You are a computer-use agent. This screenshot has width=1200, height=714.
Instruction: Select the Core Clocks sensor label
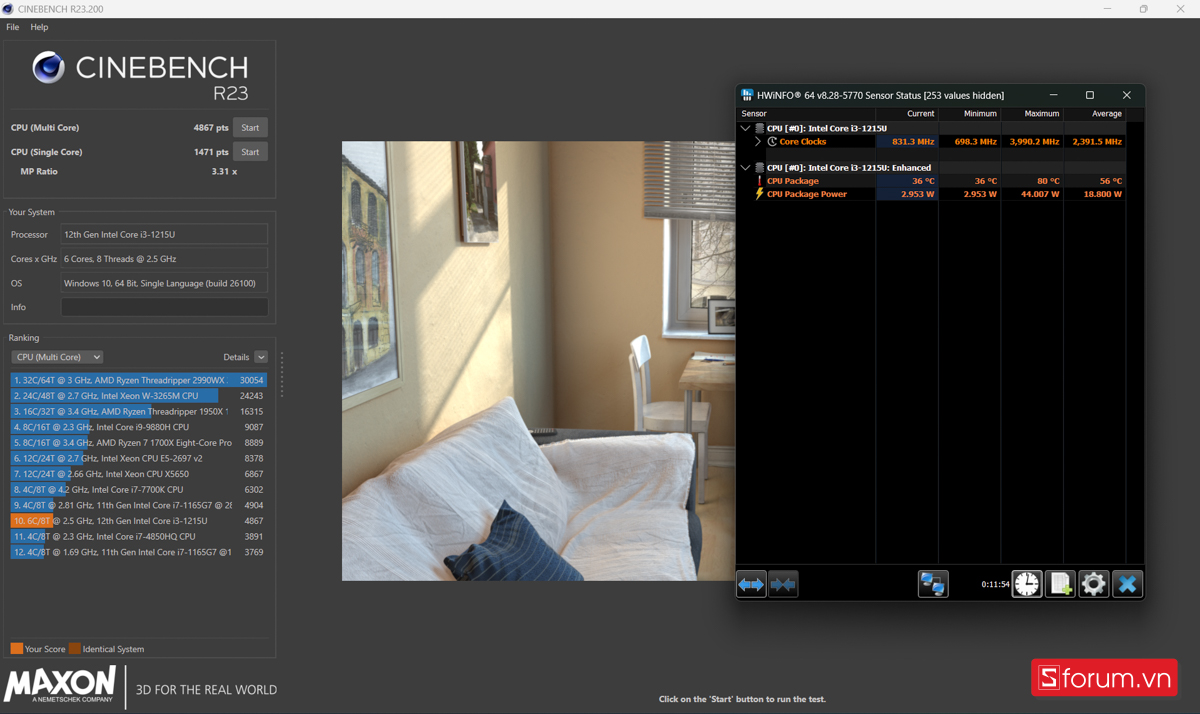(x=803, y=142)
